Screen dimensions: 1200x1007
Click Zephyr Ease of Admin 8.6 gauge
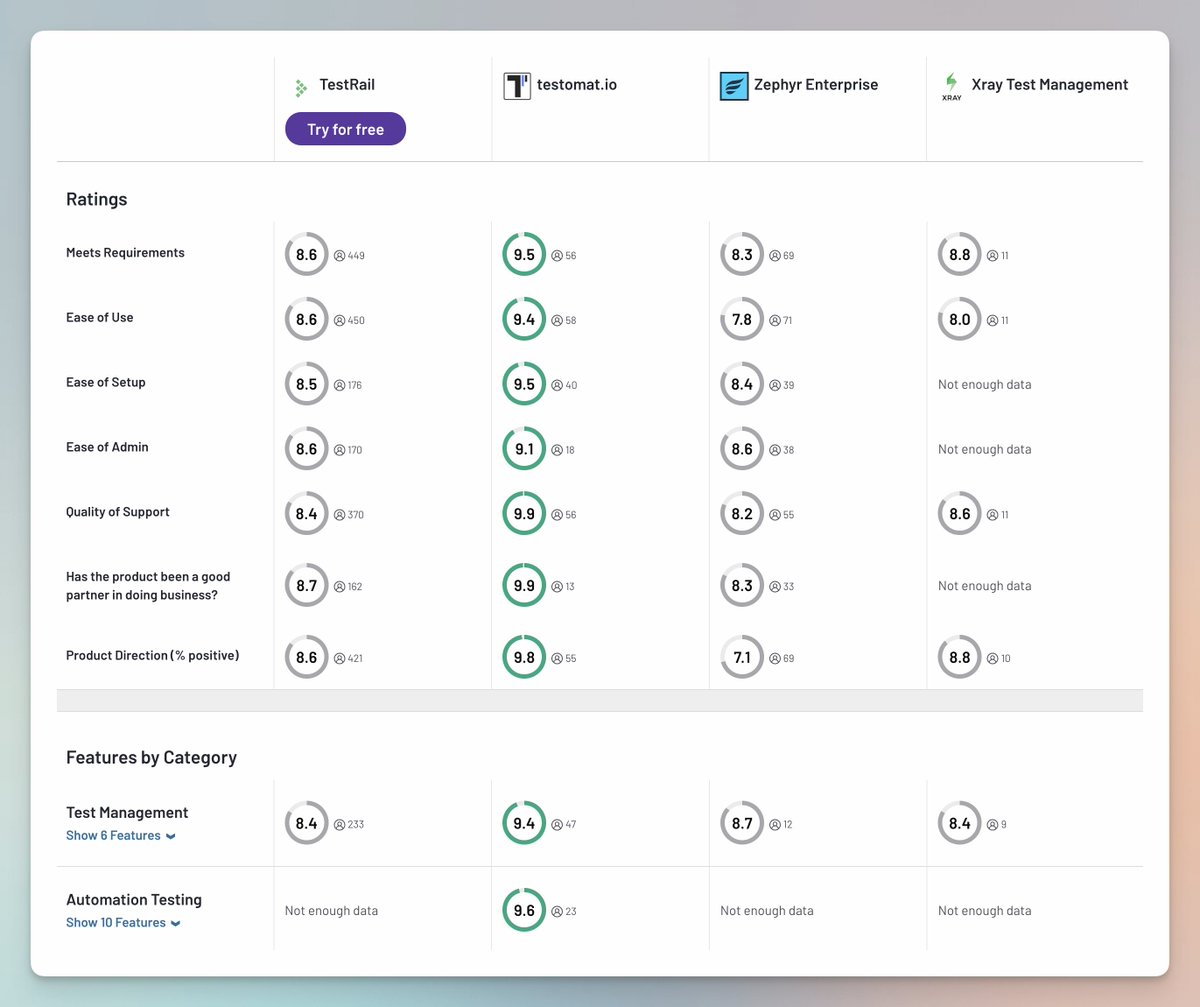click(x=742, y=450)
